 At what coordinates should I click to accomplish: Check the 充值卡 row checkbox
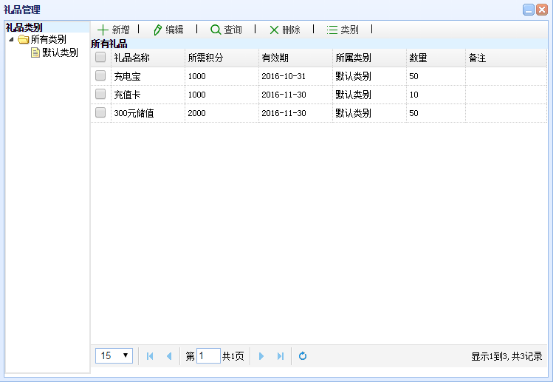tap(101, 94)
